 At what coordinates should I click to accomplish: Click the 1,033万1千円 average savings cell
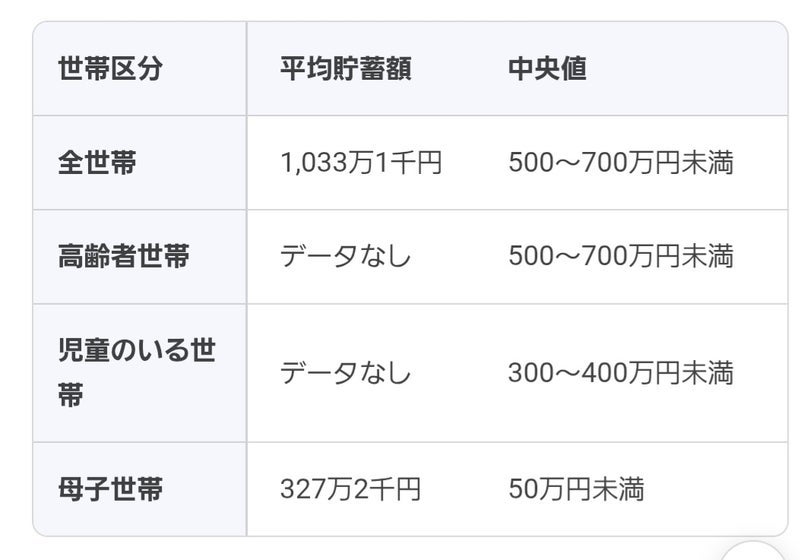(361, 163)
